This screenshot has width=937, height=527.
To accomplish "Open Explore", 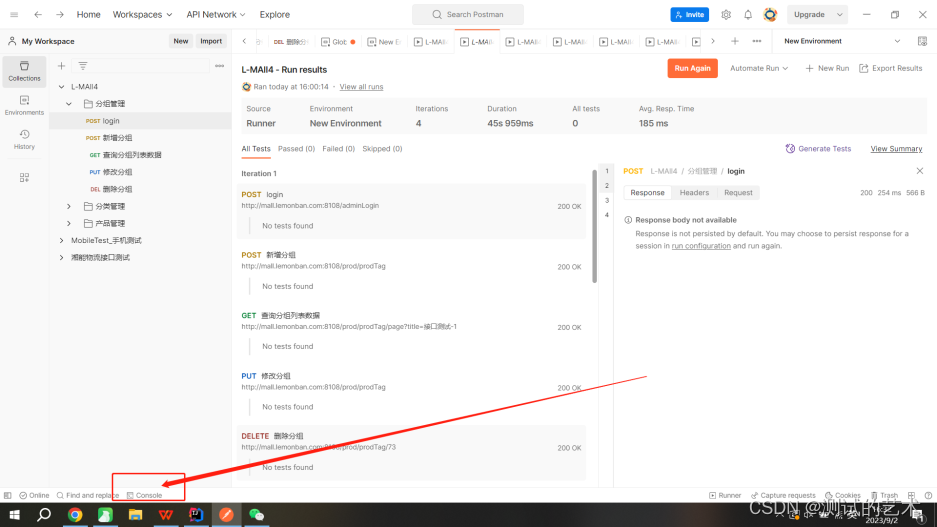I will (275, 14).
